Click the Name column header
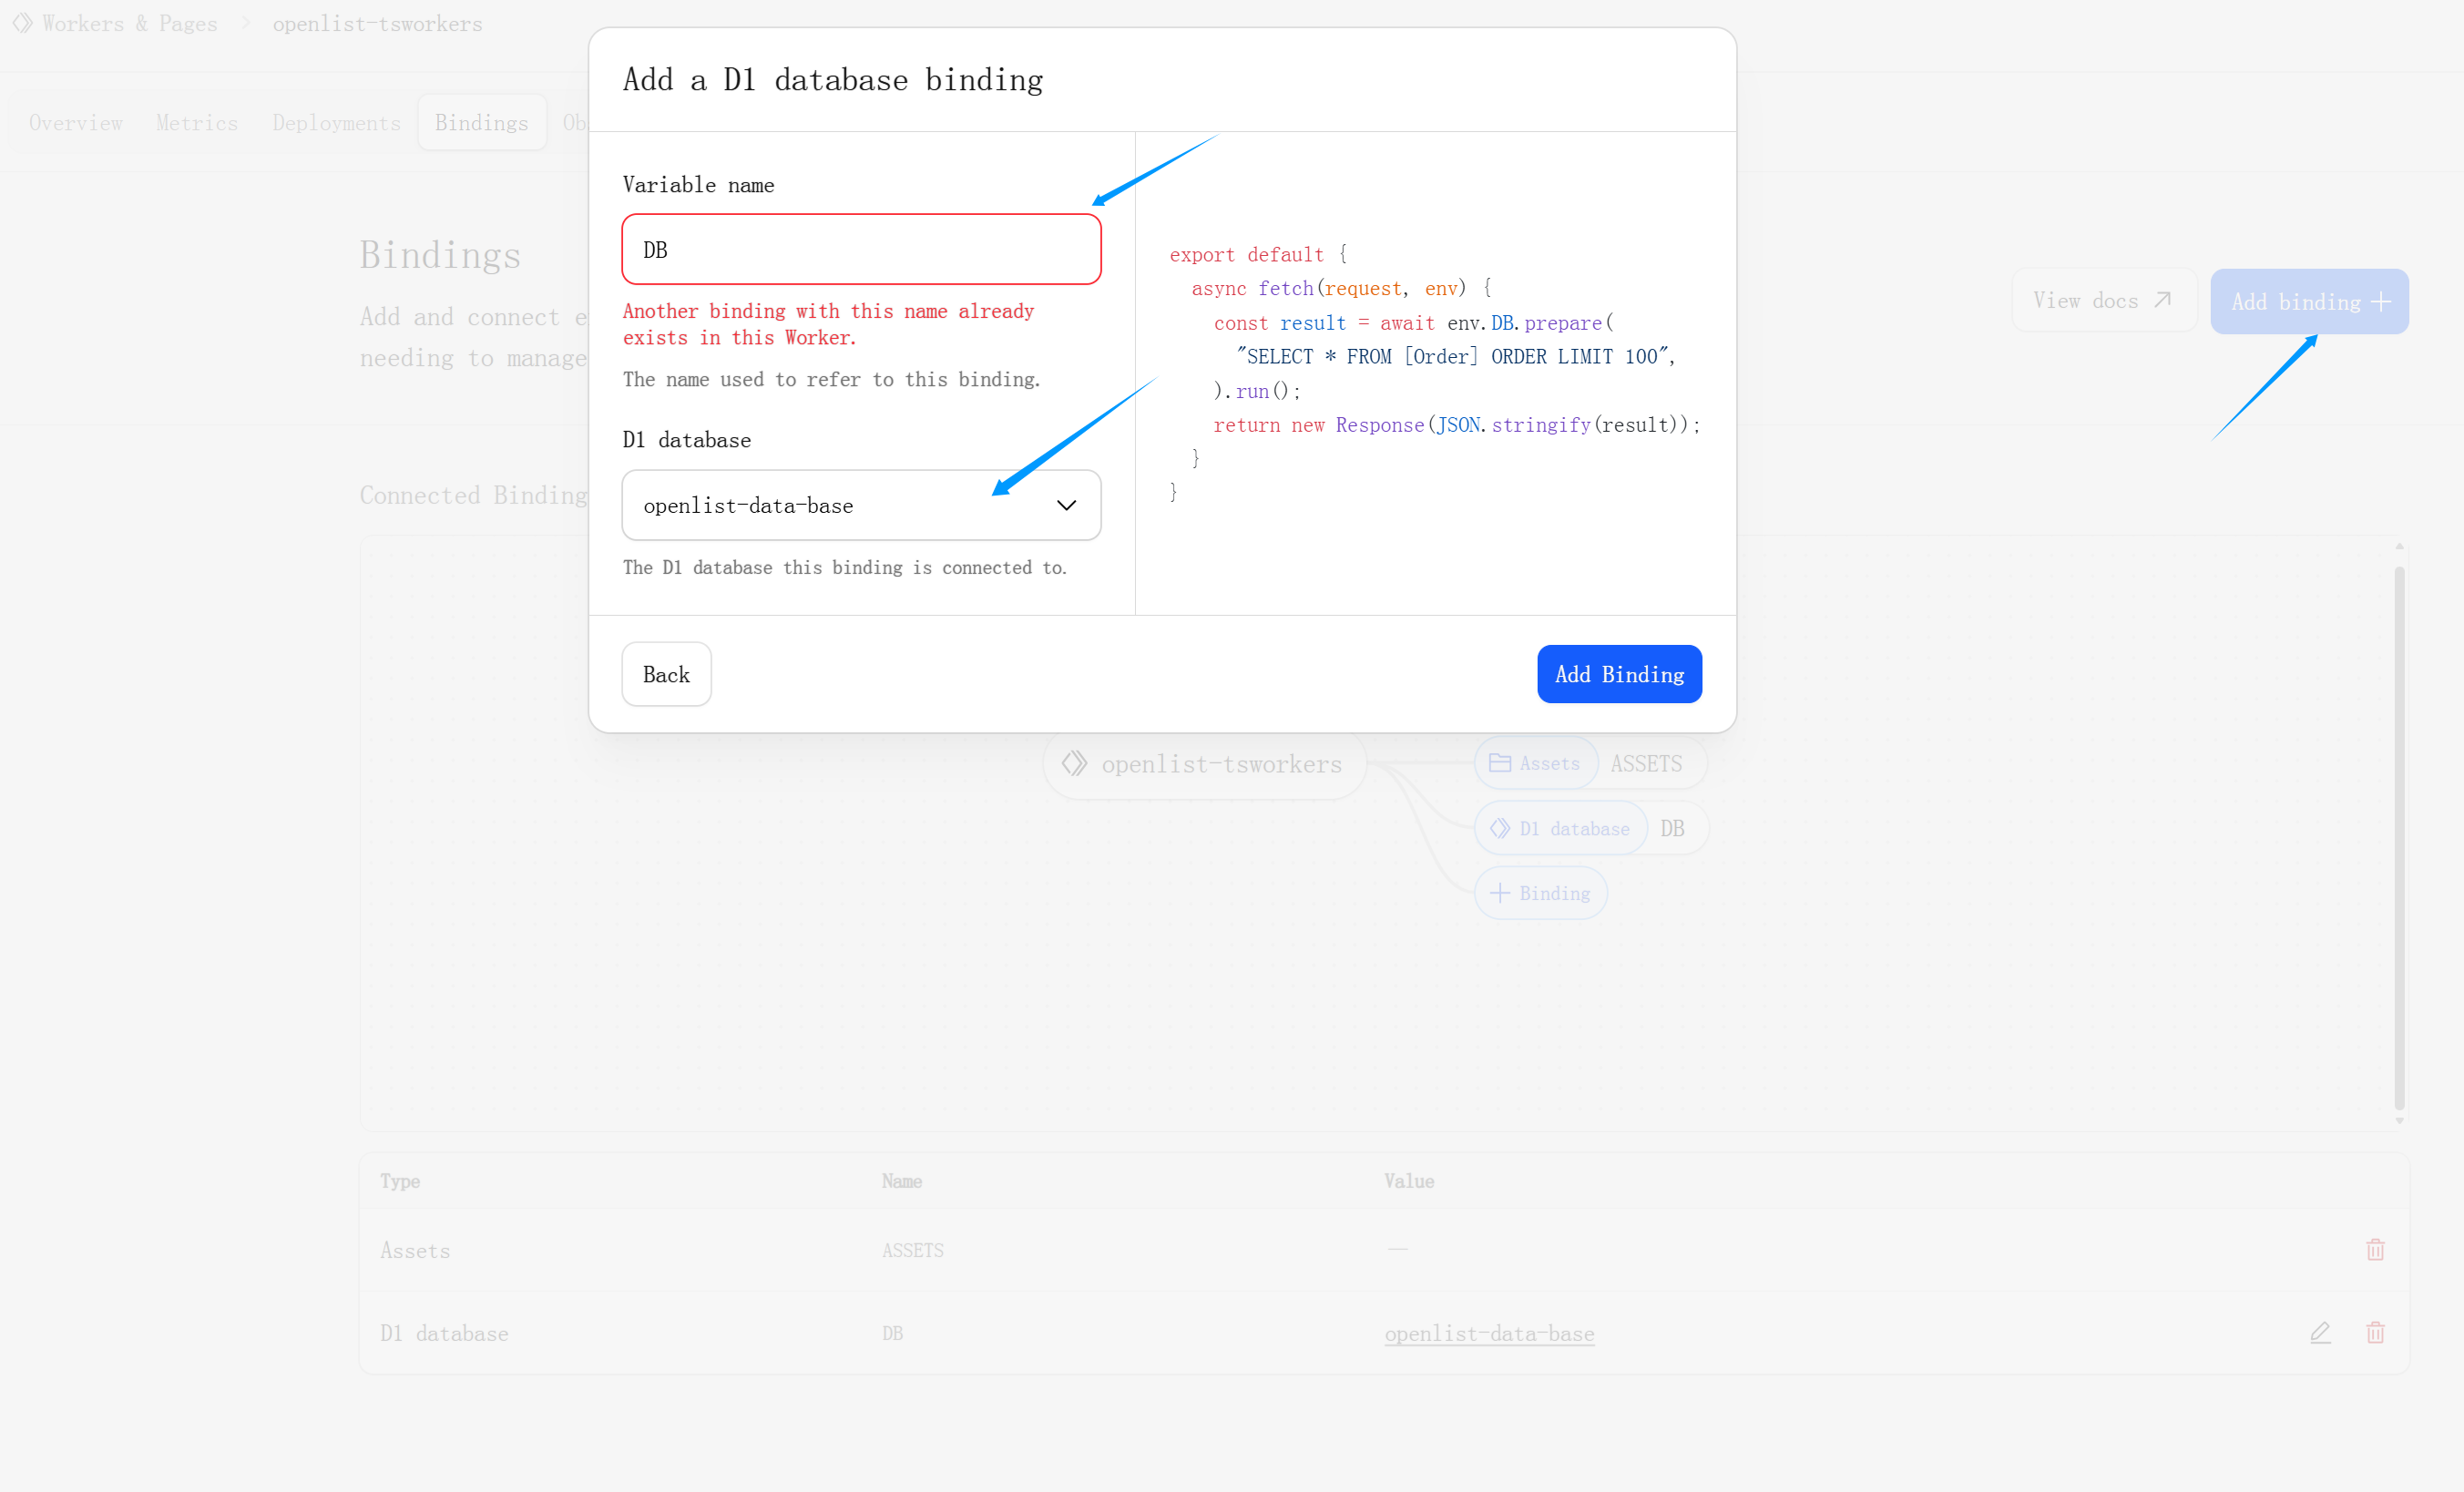The width and height of the screenshot is (2464, 1492). tap(902, 1181)
